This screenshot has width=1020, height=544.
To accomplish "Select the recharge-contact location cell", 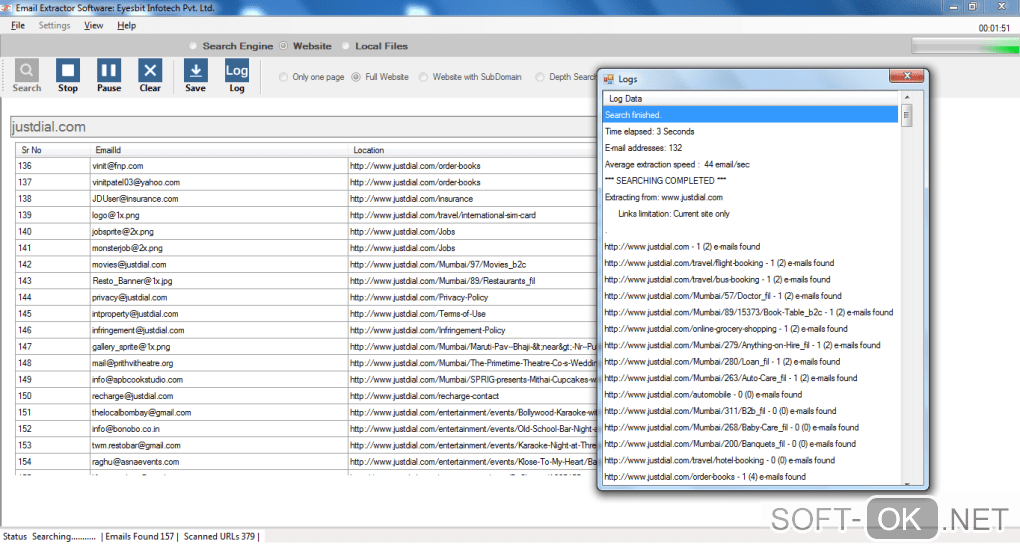I will point(473,396).
